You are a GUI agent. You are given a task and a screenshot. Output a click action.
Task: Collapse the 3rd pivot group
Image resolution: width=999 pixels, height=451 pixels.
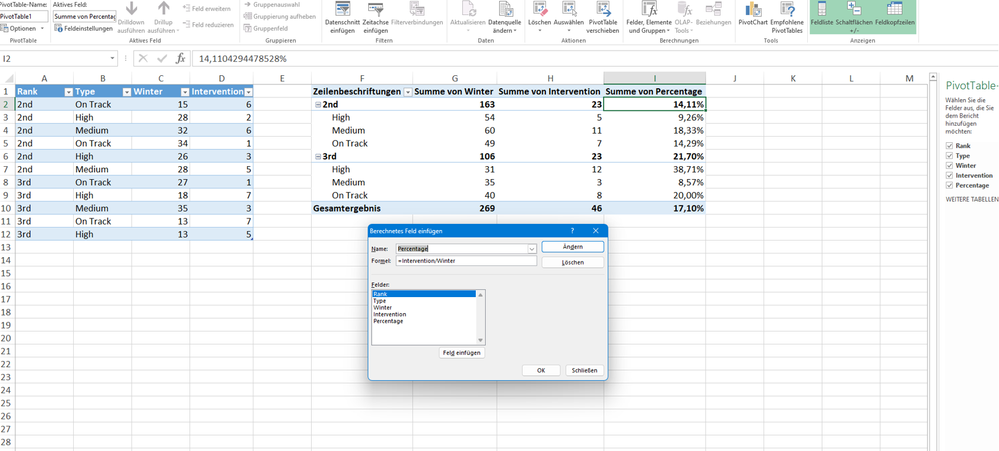tap(318, 157)
